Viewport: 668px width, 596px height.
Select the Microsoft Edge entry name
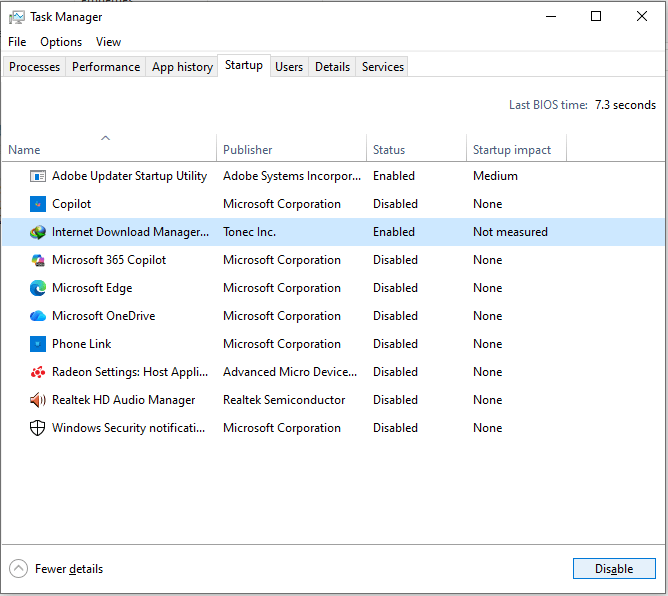point(92,288)
